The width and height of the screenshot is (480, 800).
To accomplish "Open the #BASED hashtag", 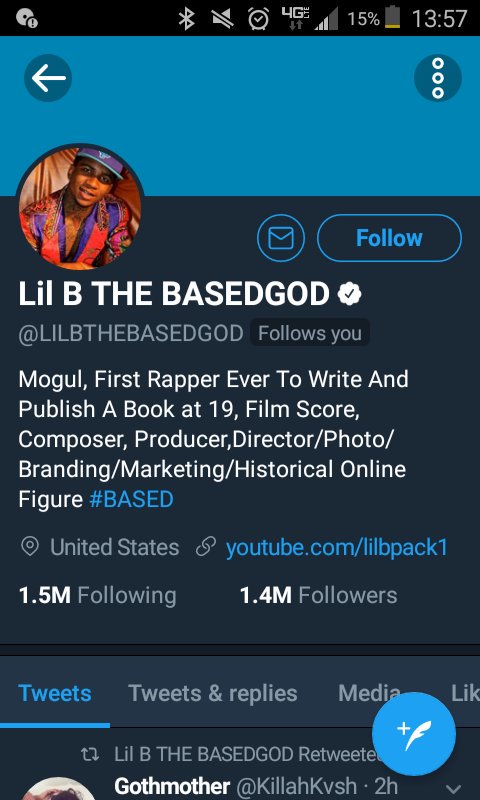I will [x=131, y=499].
